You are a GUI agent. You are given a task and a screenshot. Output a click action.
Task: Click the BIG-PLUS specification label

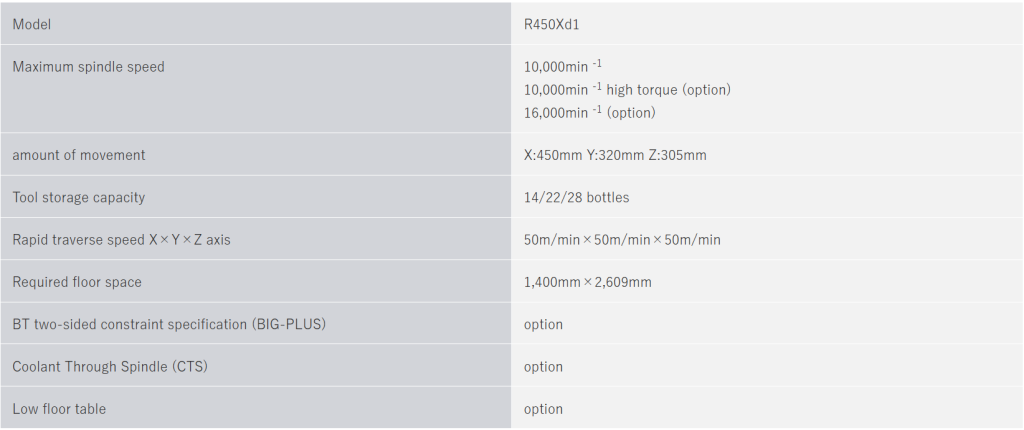tap(169, 325)
